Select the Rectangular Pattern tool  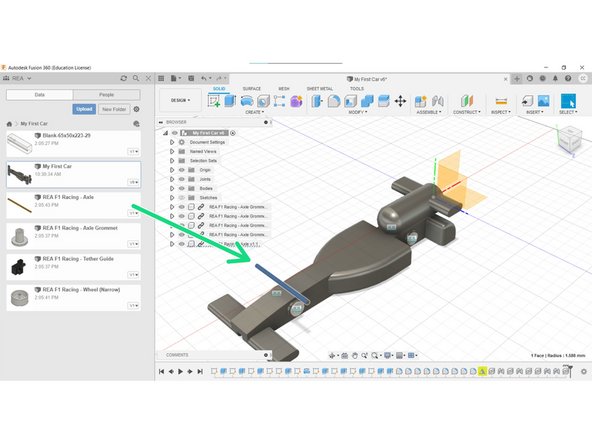coord(279,101)
